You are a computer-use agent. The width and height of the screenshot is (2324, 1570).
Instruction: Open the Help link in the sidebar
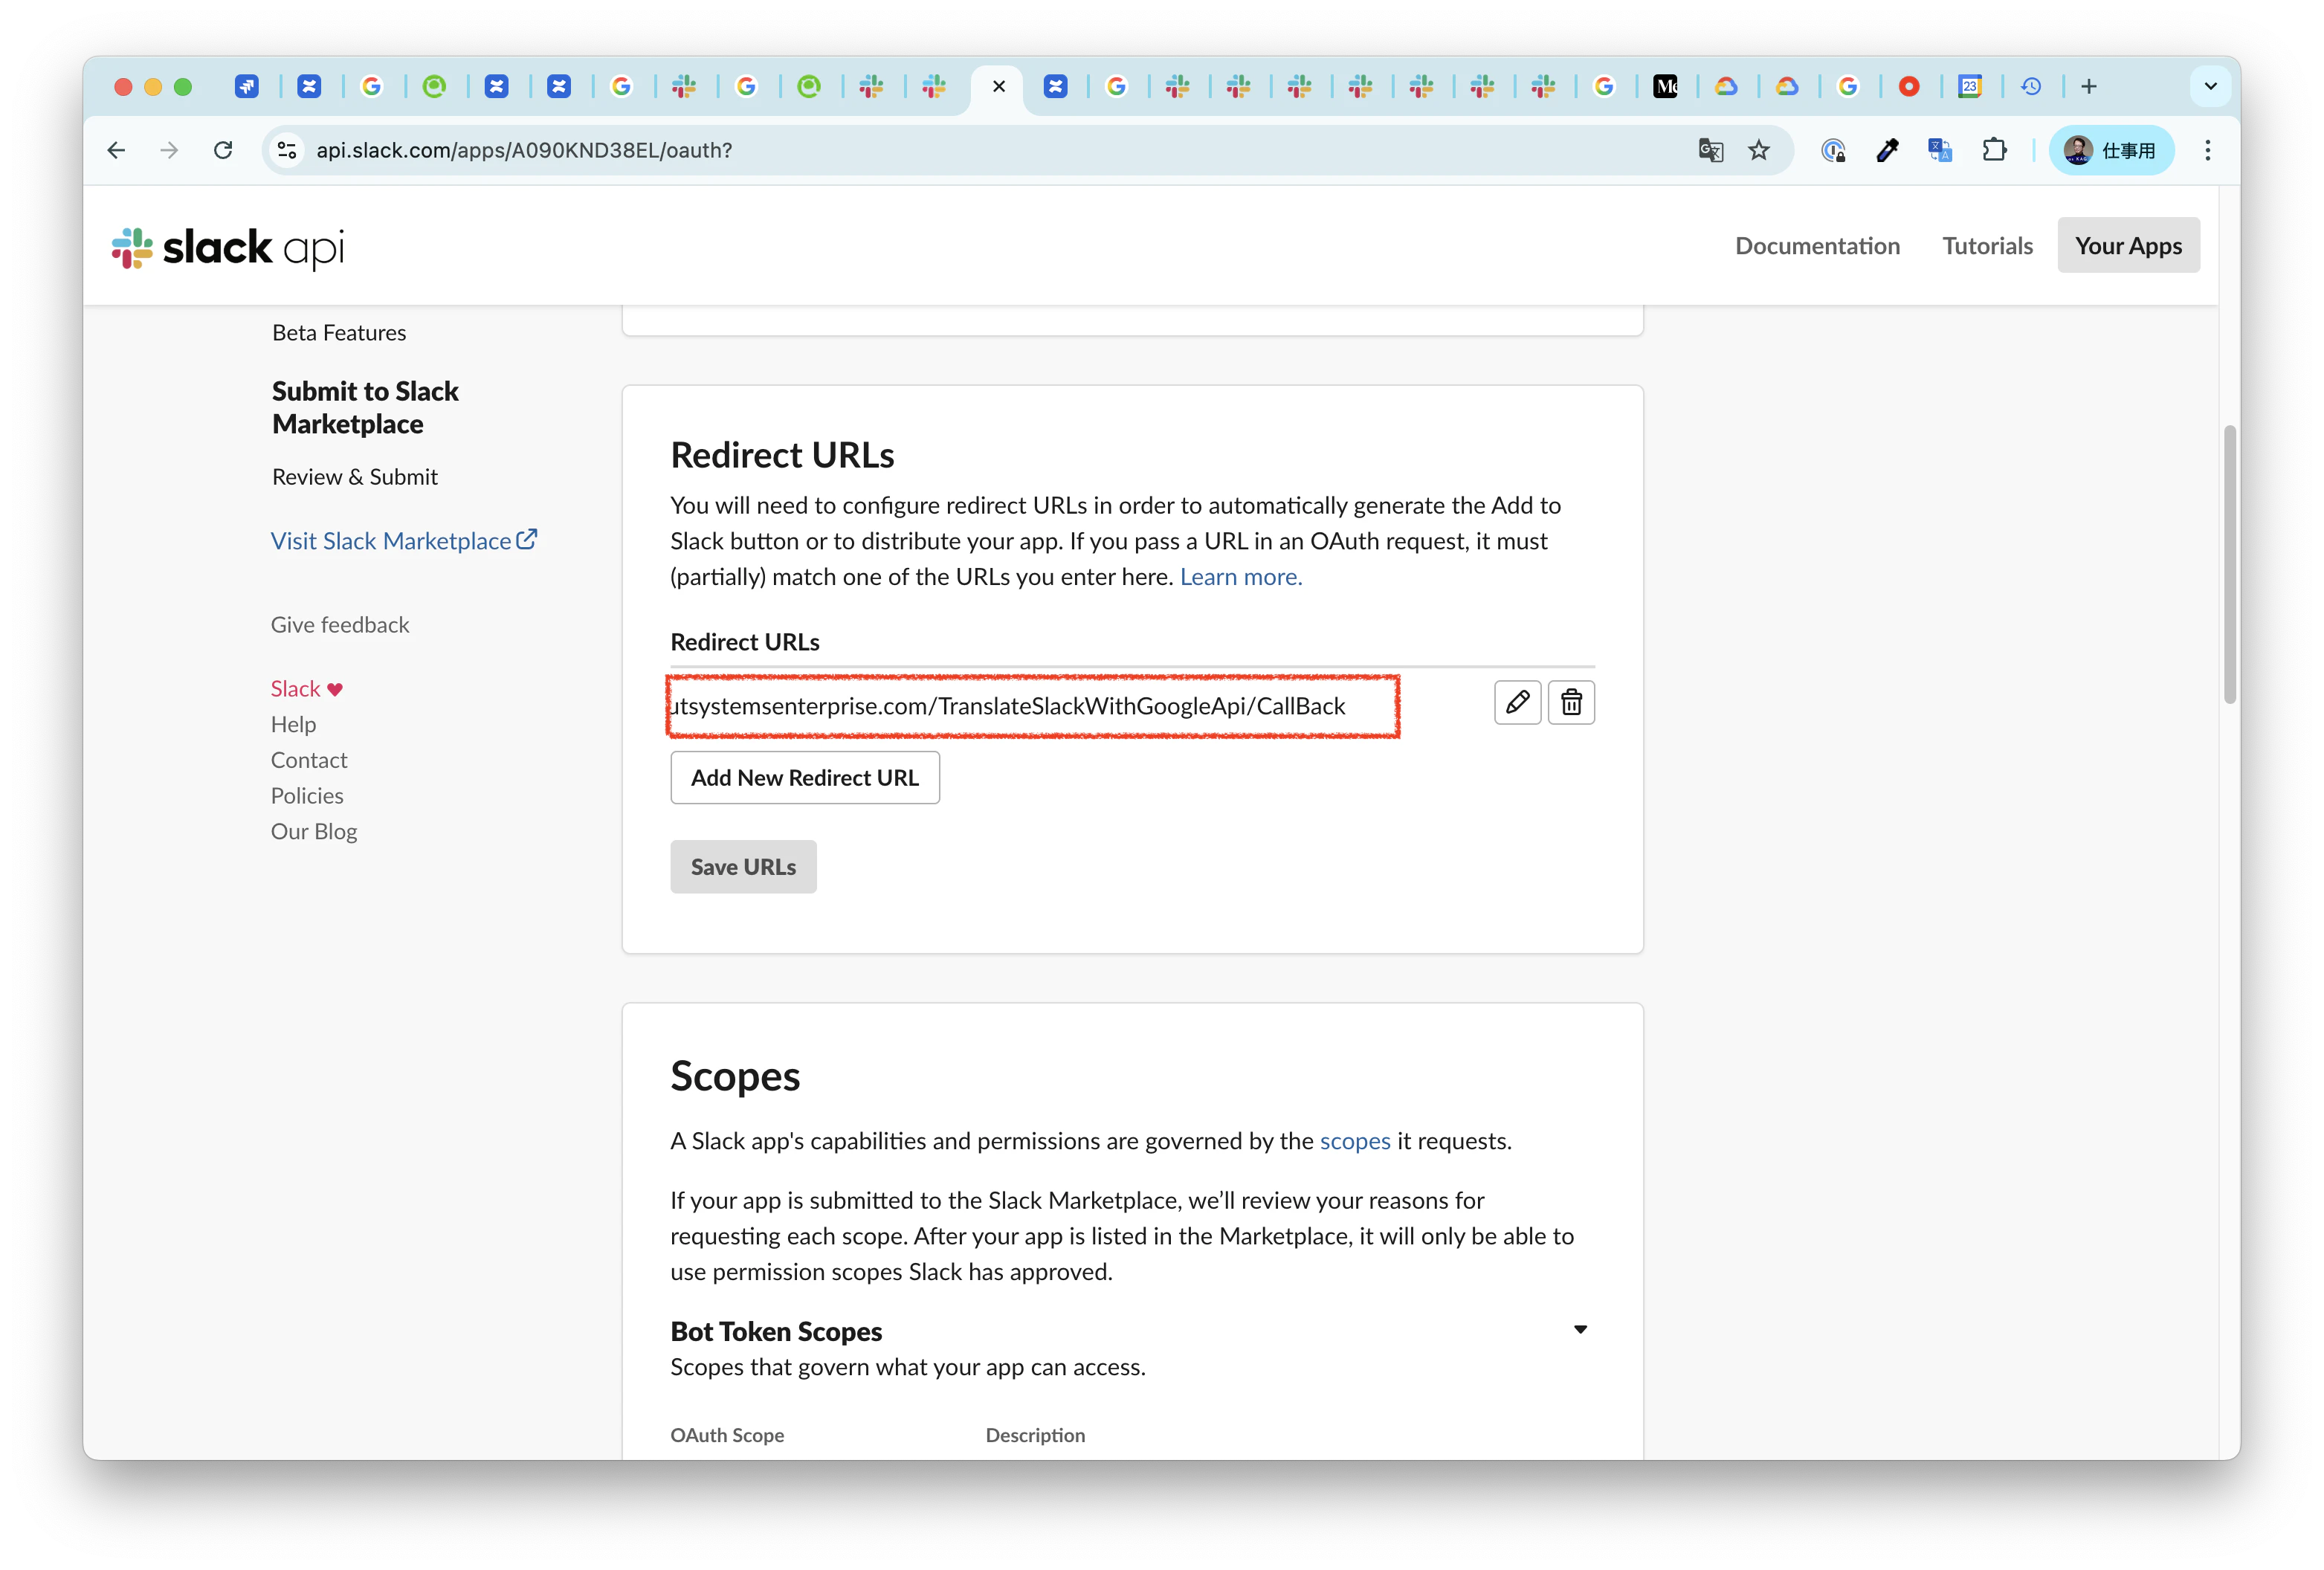coord(293,724)
